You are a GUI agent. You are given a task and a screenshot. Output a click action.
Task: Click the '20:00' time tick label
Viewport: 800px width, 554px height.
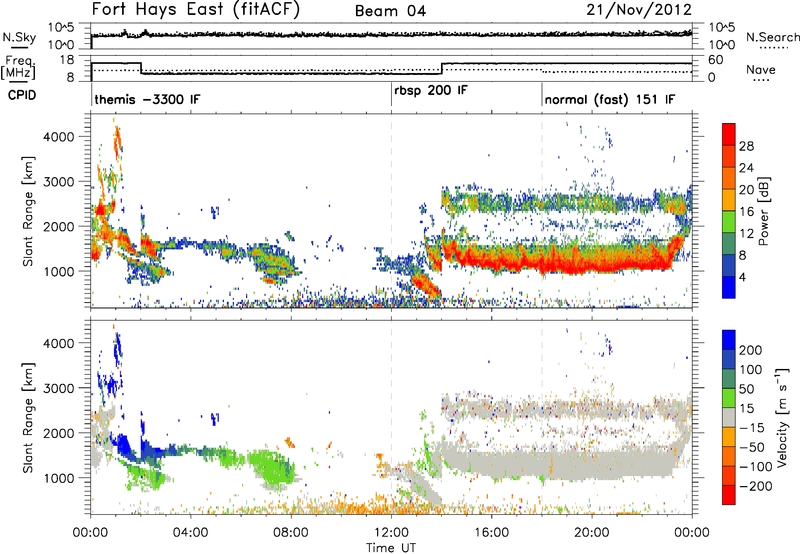[592, 533]
